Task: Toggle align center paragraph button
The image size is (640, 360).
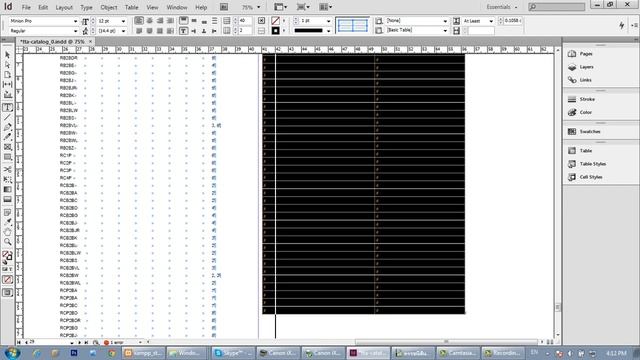Action: [x=149, y=20]
